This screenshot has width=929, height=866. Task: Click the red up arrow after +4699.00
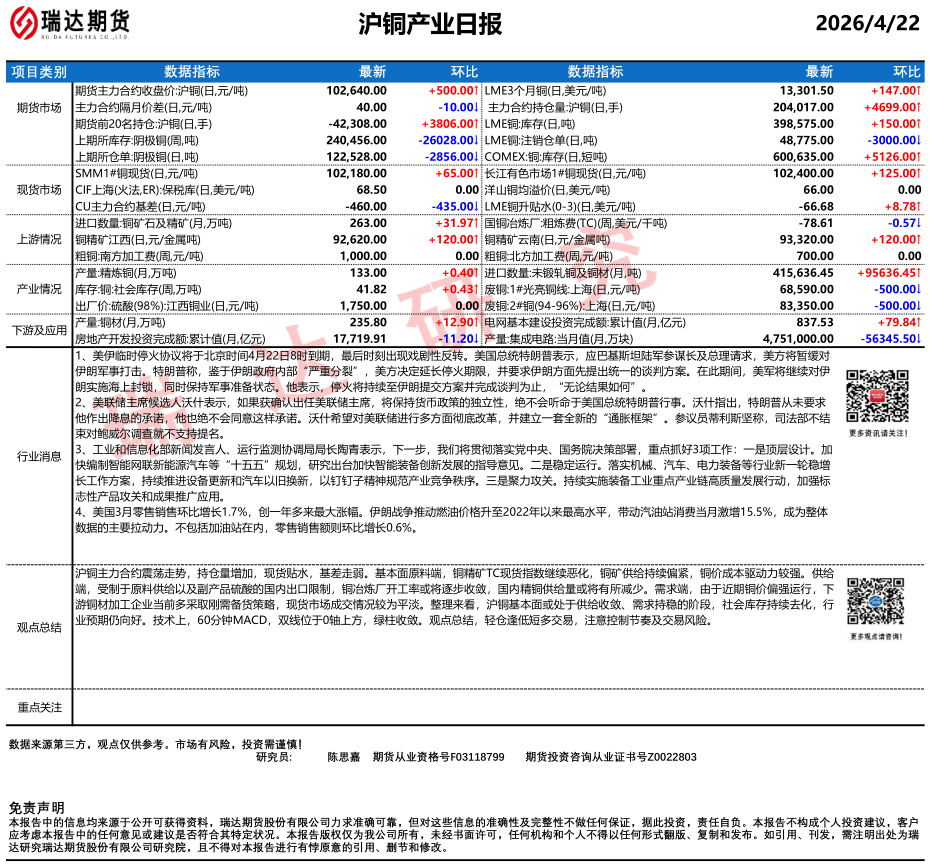[x=916, y=107]
